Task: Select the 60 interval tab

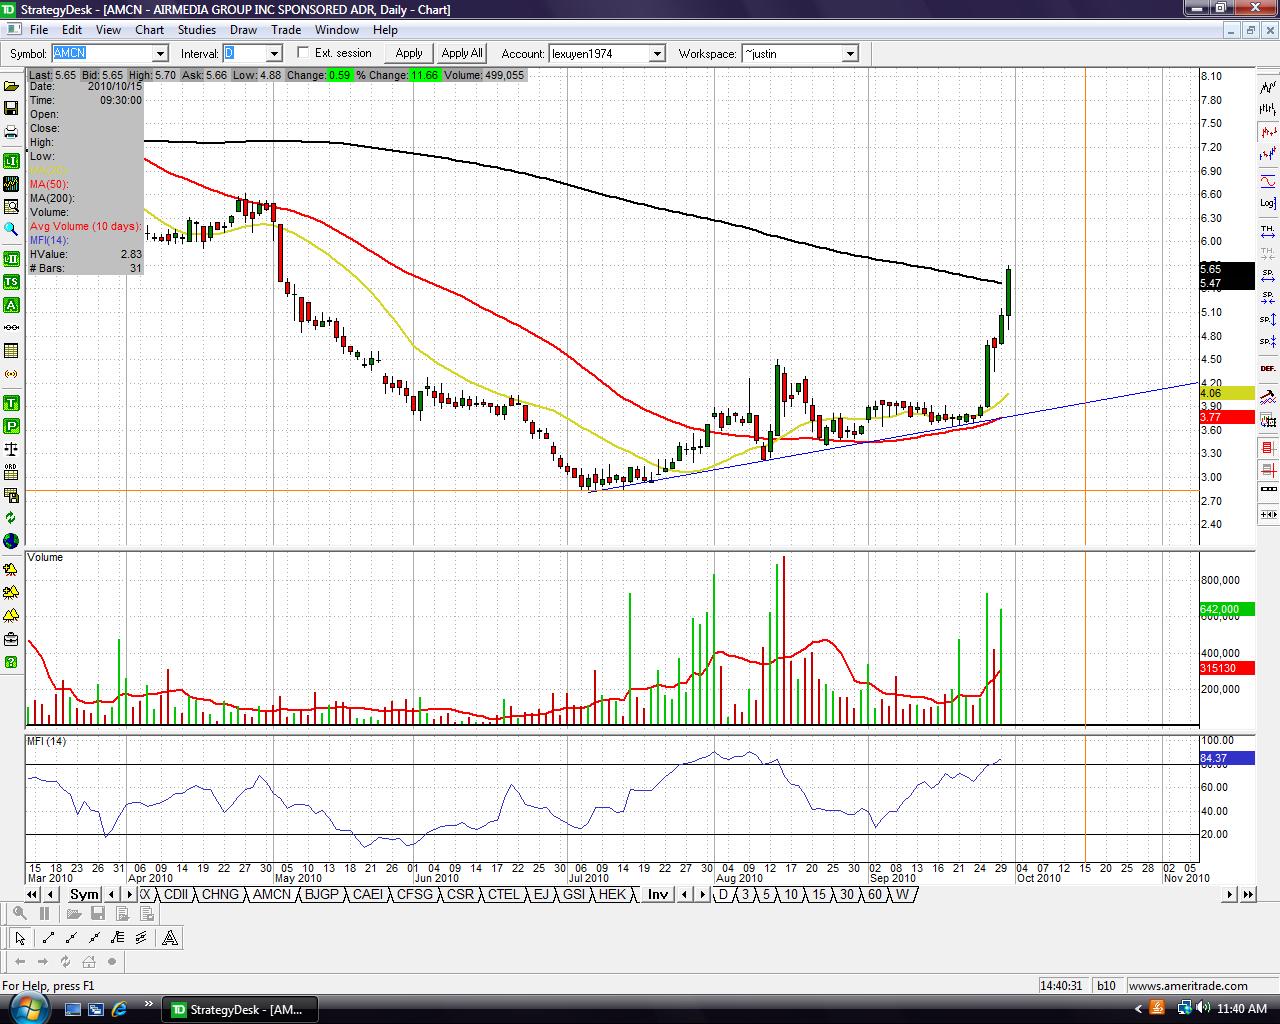Action: 875,895
